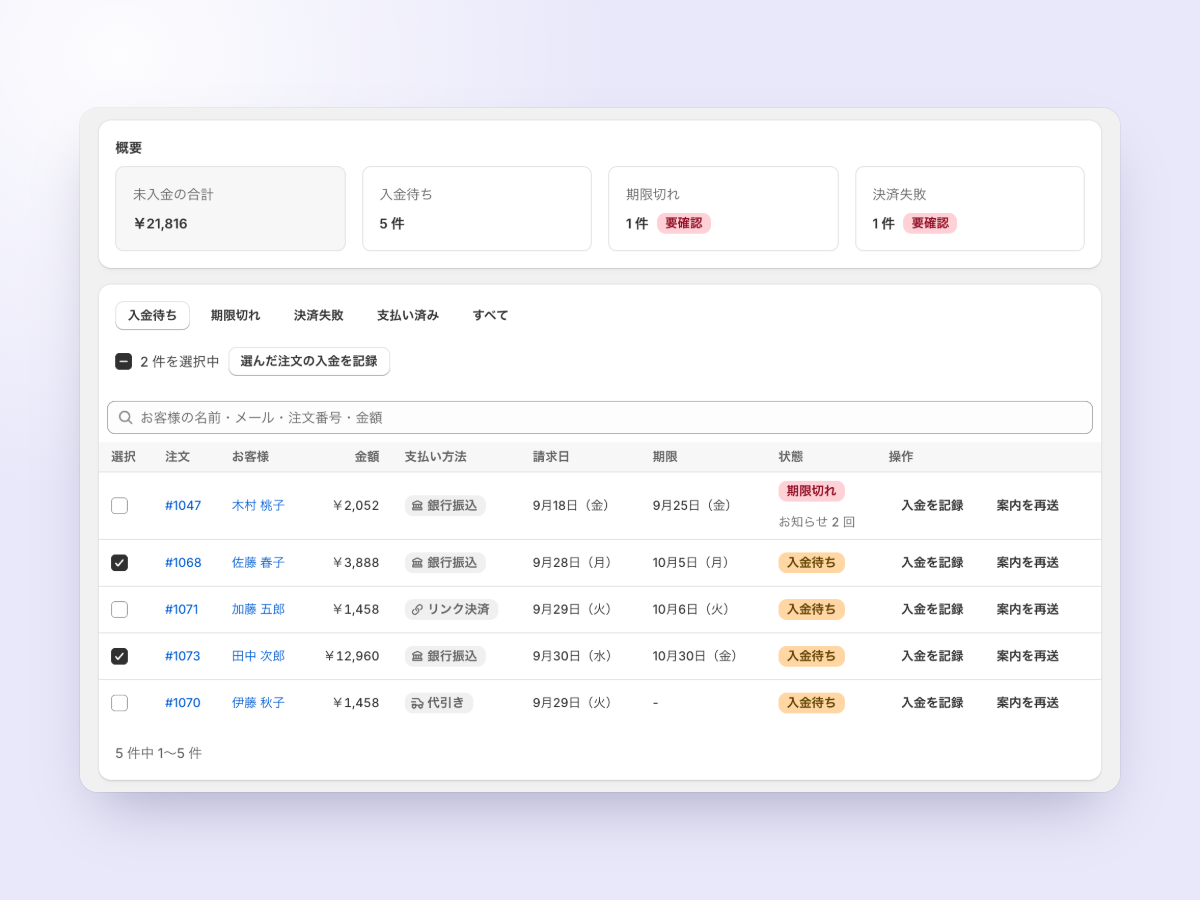Click the 期限 column header
1200x900 pixels.
pyautogui.click(x=665, y=457)
